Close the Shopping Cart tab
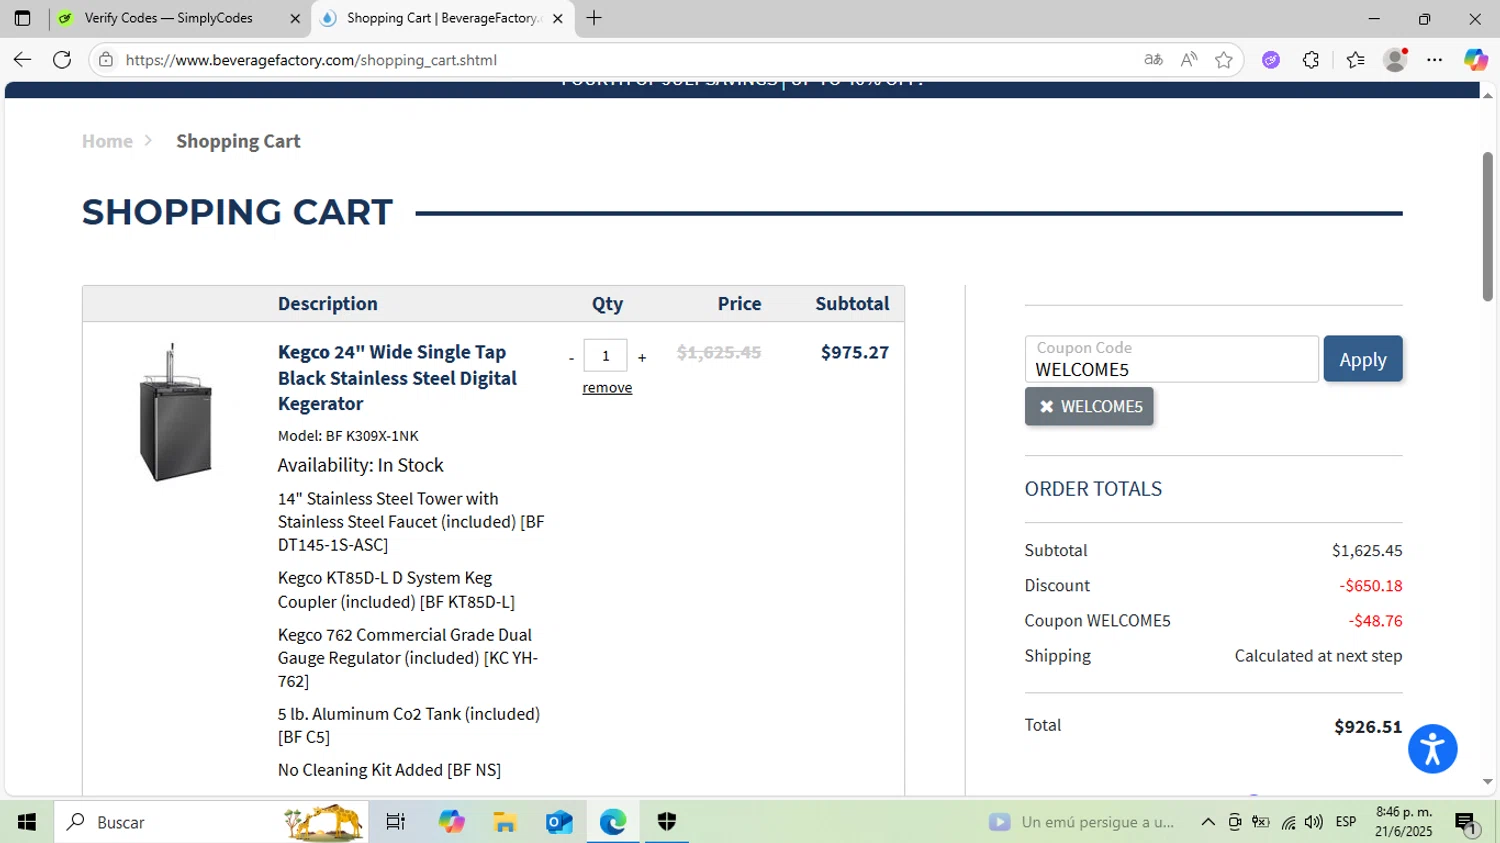The image size is (1500, 843). [x=558, y=18]
